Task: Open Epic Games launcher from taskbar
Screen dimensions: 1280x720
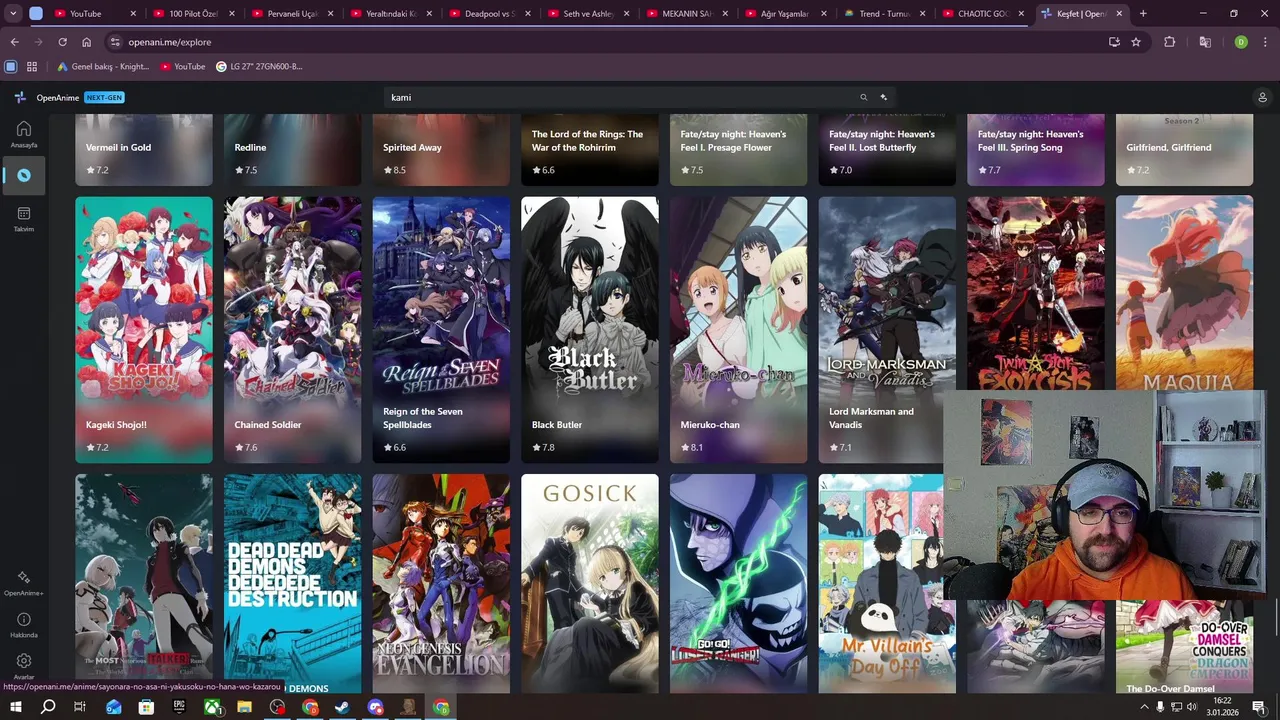Action: tap(179, 707)
